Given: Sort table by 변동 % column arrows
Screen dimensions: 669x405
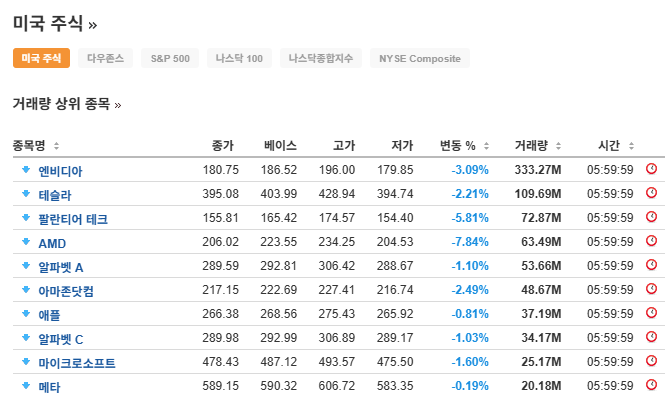Looking at the screenshot, I should 486,146.
